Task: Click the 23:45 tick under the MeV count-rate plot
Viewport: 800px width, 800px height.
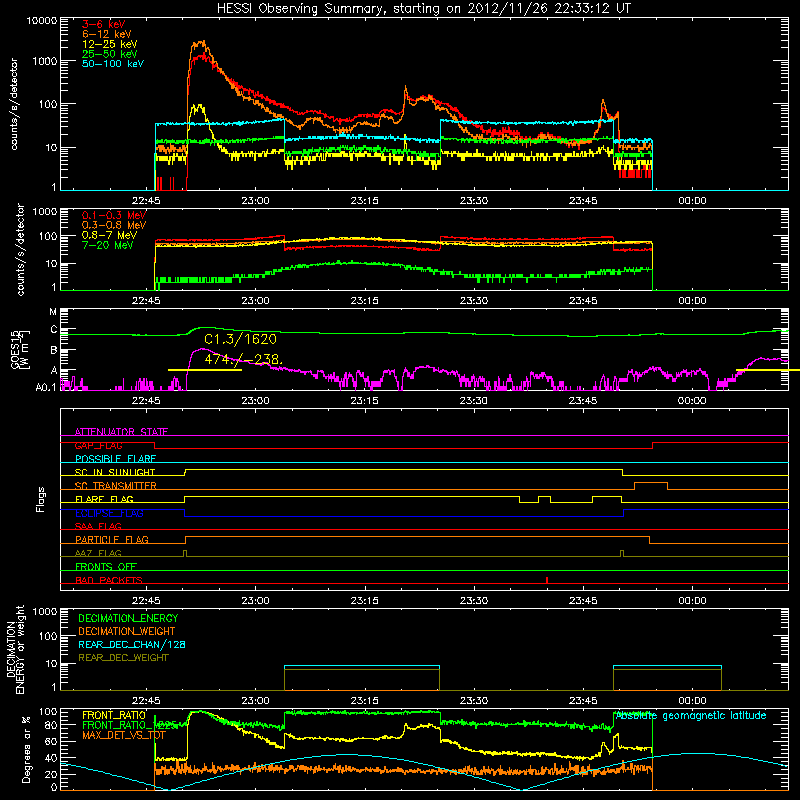Action: (583, 301)
